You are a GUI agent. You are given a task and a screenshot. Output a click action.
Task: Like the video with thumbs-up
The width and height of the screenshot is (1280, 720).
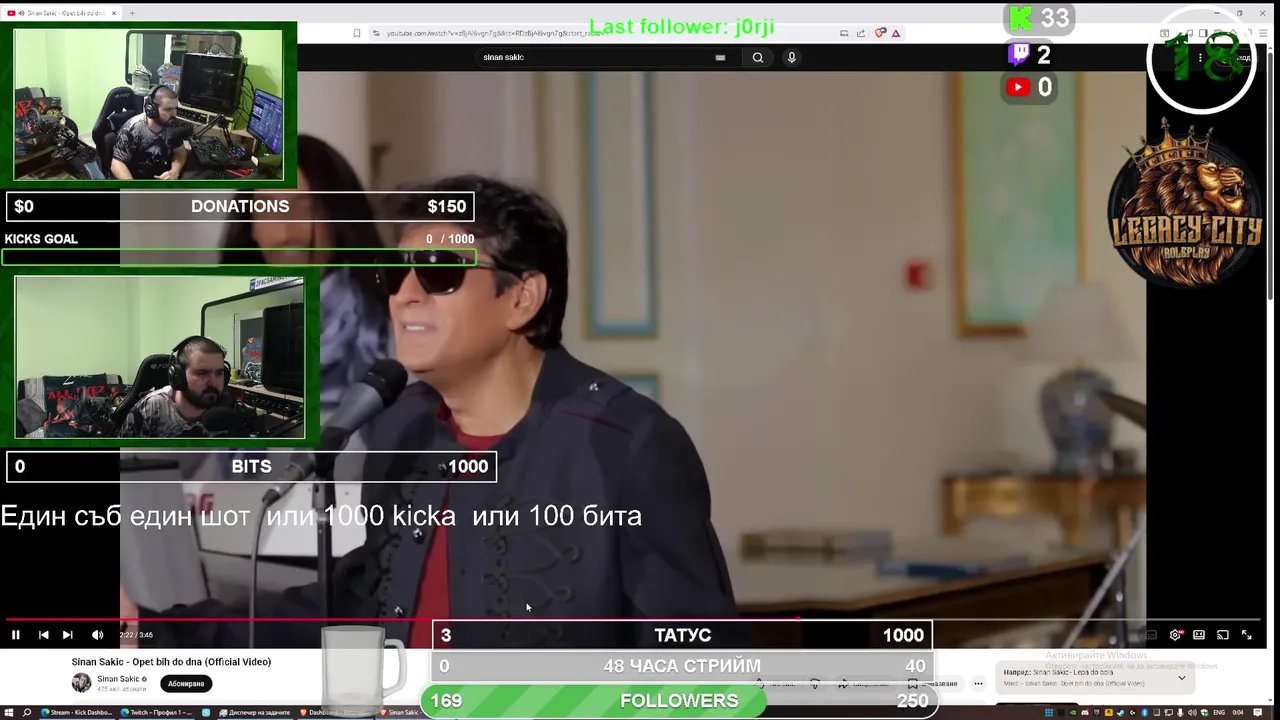coord(777,684)
